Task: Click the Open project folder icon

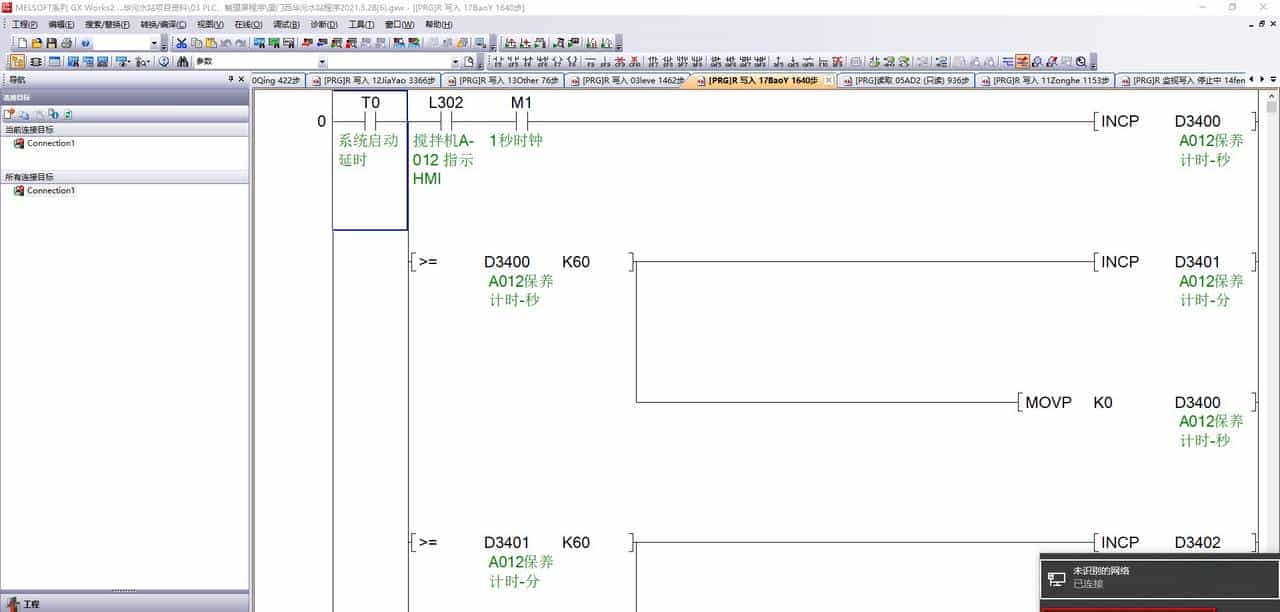Action: tap(37, 43)
